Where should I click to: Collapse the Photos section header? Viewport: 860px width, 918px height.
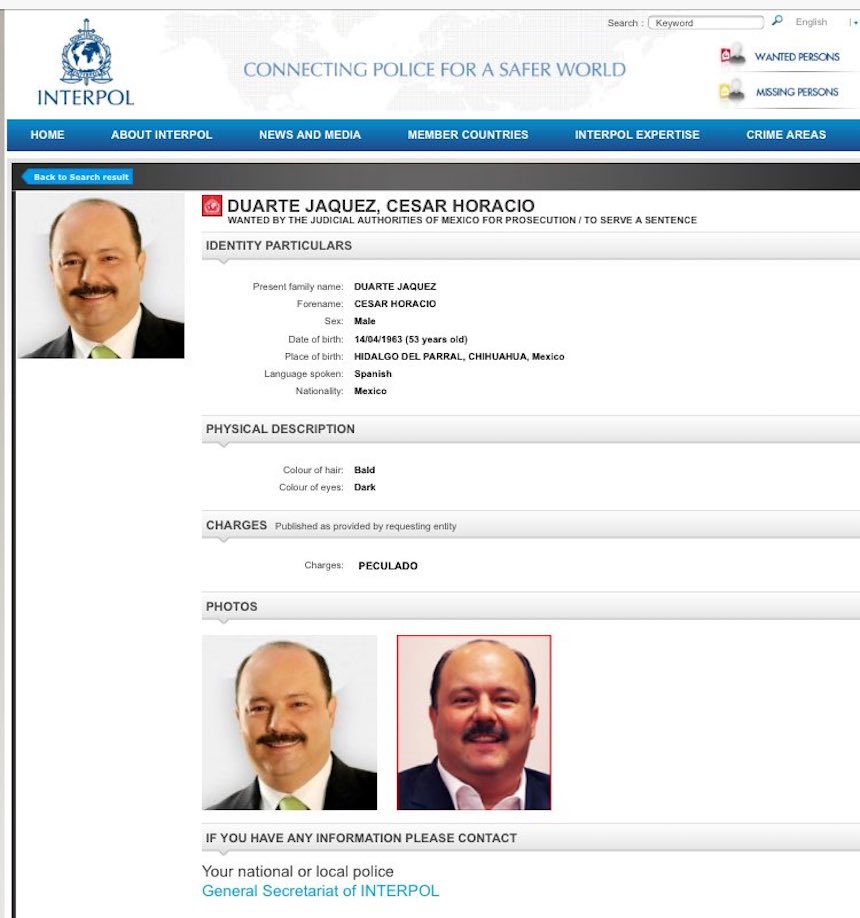pos(232,607)
